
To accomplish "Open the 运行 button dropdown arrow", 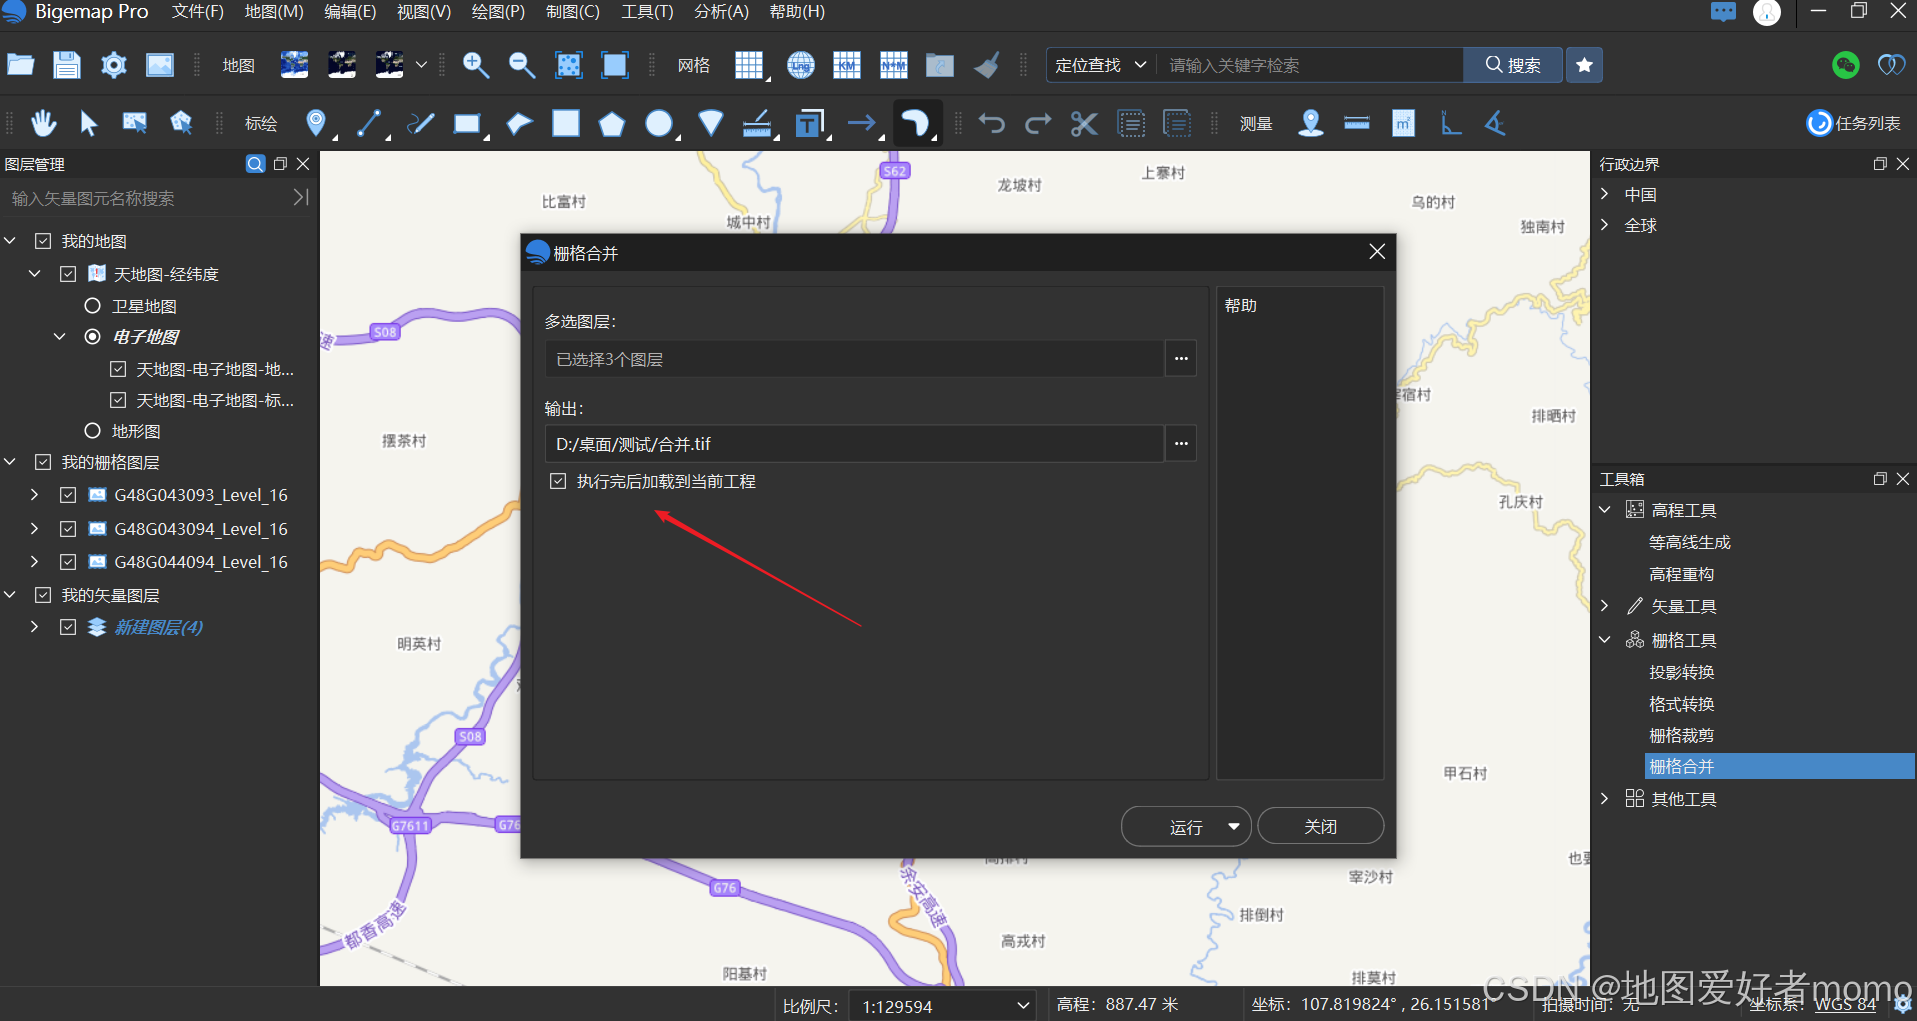I will 1234,826.
